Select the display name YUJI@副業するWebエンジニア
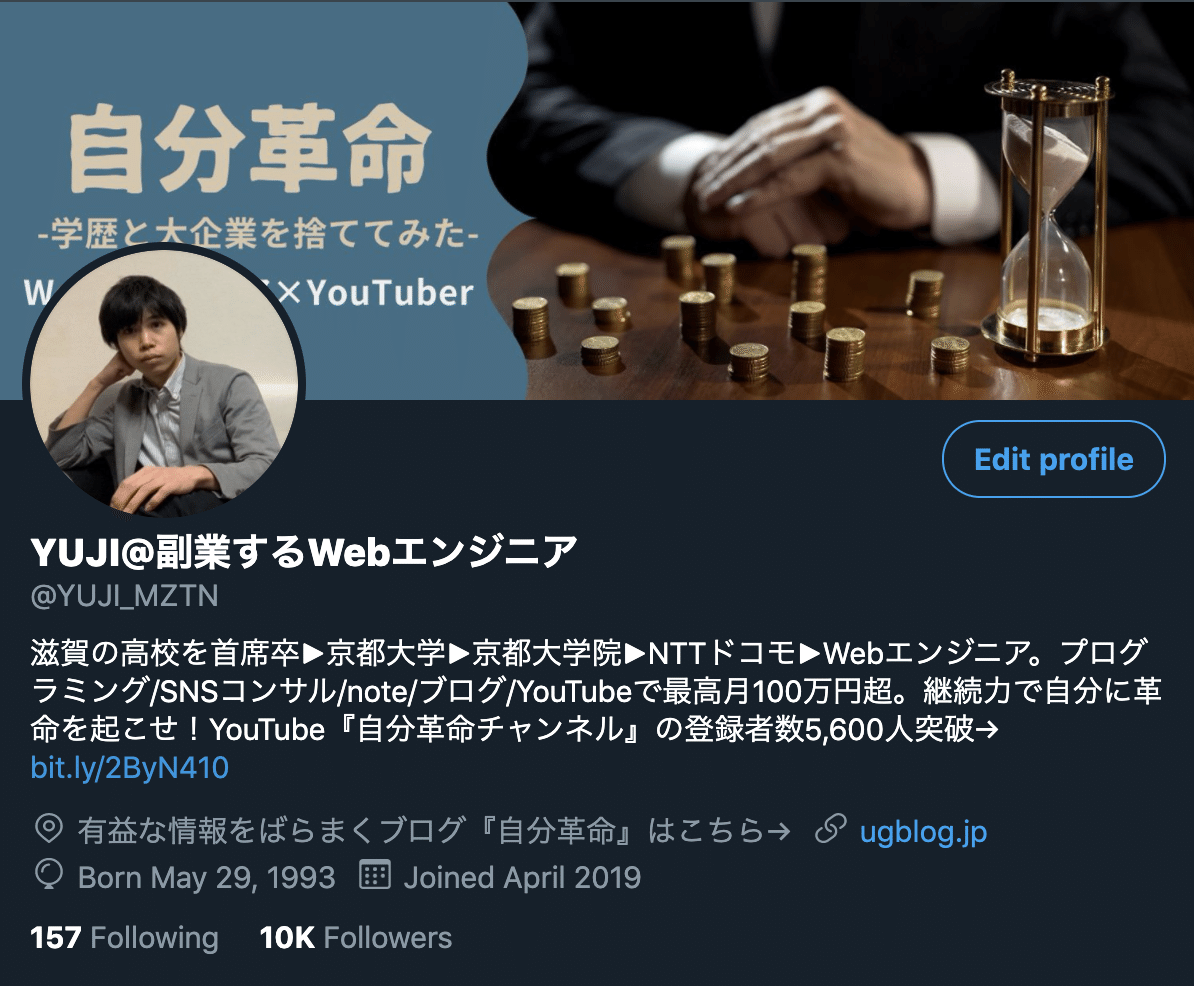 pyautogui.click(x=304, y=551)
